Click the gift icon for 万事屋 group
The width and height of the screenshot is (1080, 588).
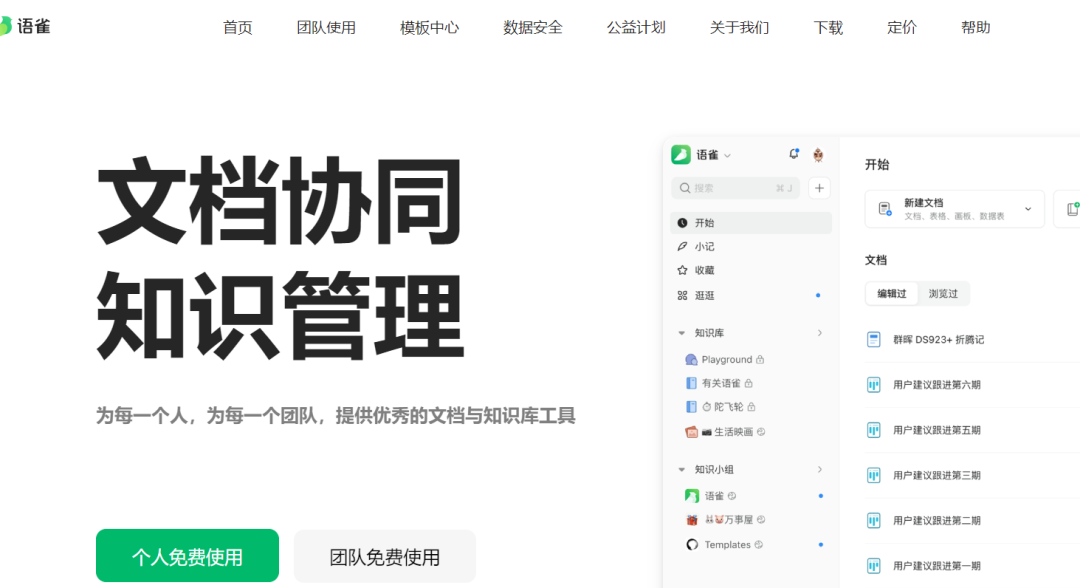click(x=692, y=520)
